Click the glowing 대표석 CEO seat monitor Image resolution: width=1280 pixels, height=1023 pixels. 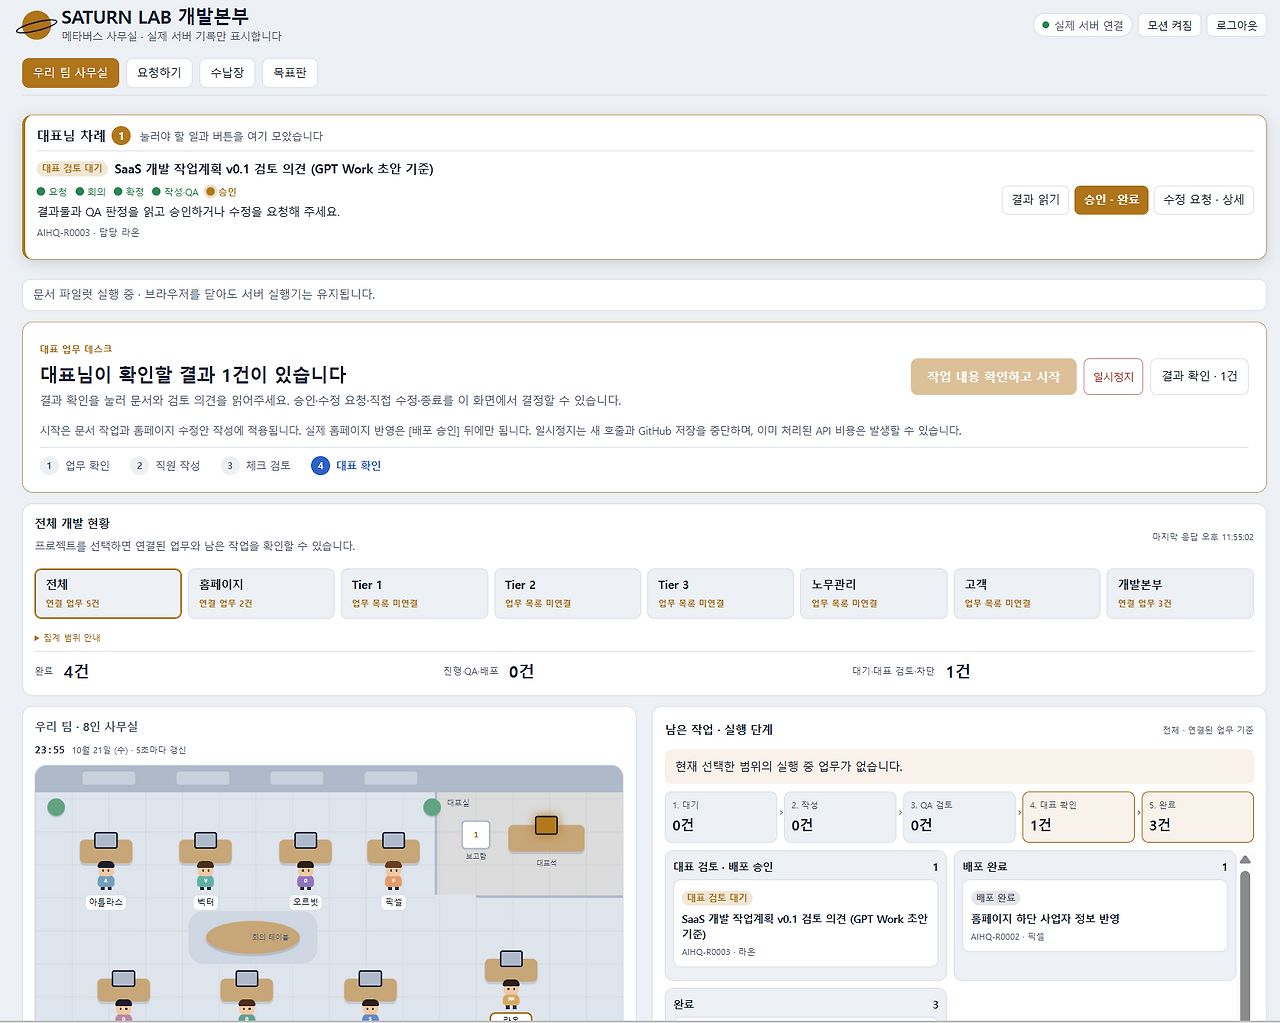coord(546,825)
